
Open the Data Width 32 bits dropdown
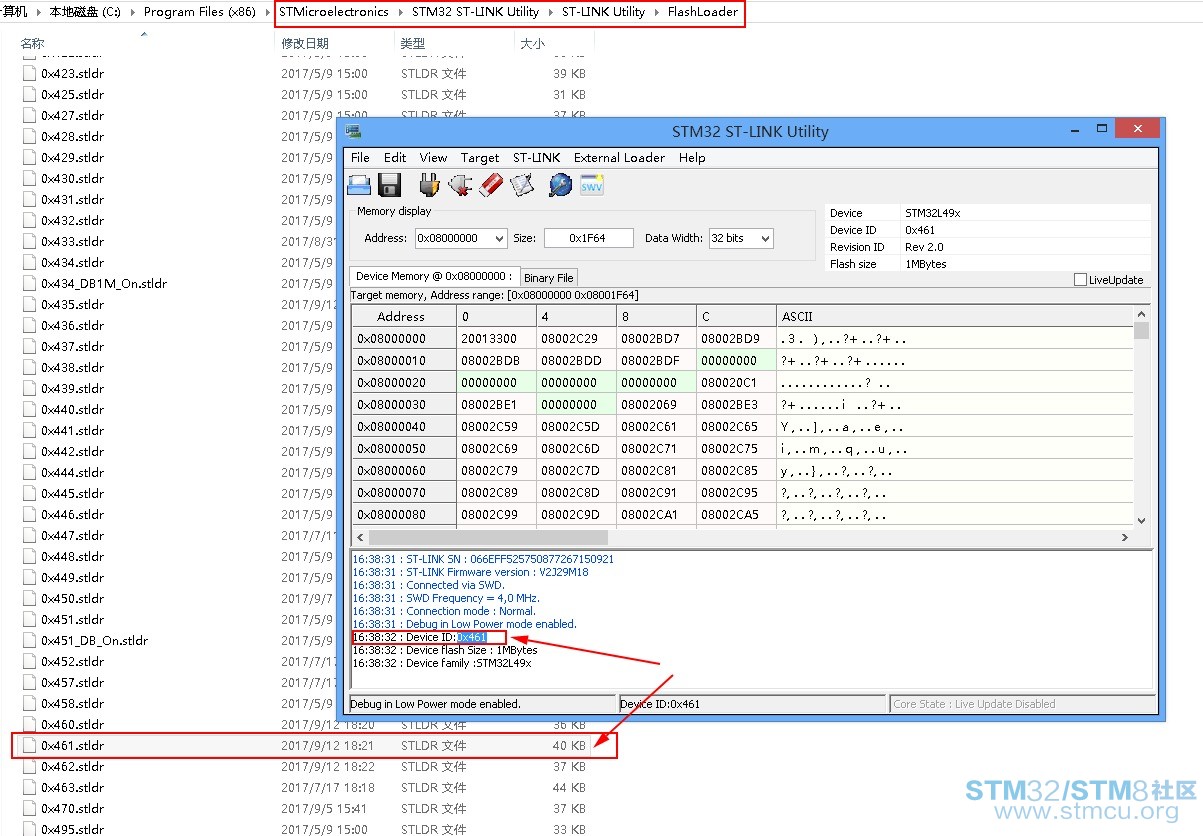(765, 238)
